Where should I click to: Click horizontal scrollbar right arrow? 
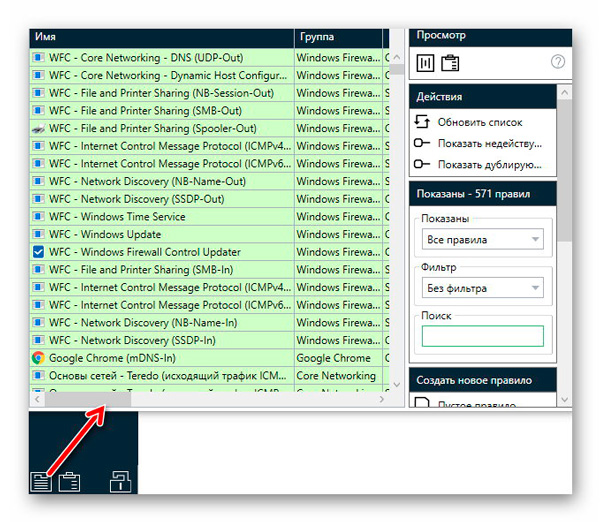pyautogui.click(x=382, y=399)
